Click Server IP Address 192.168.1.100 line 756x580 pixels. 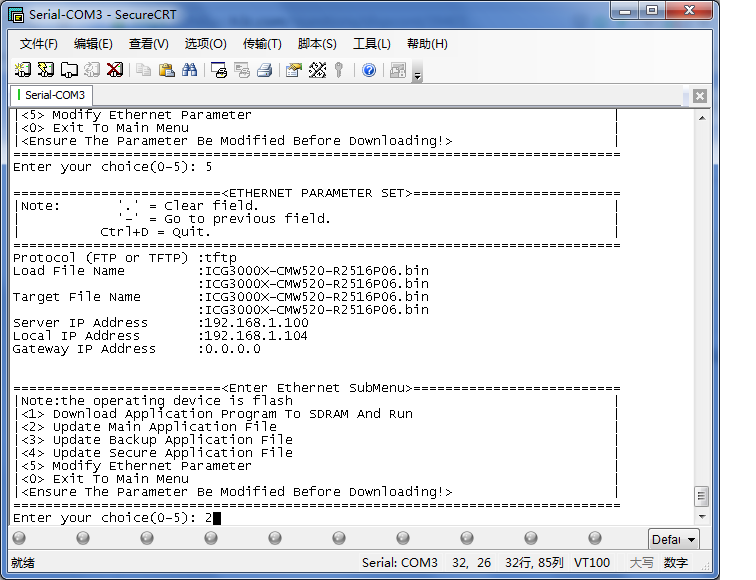click(161, 323)
